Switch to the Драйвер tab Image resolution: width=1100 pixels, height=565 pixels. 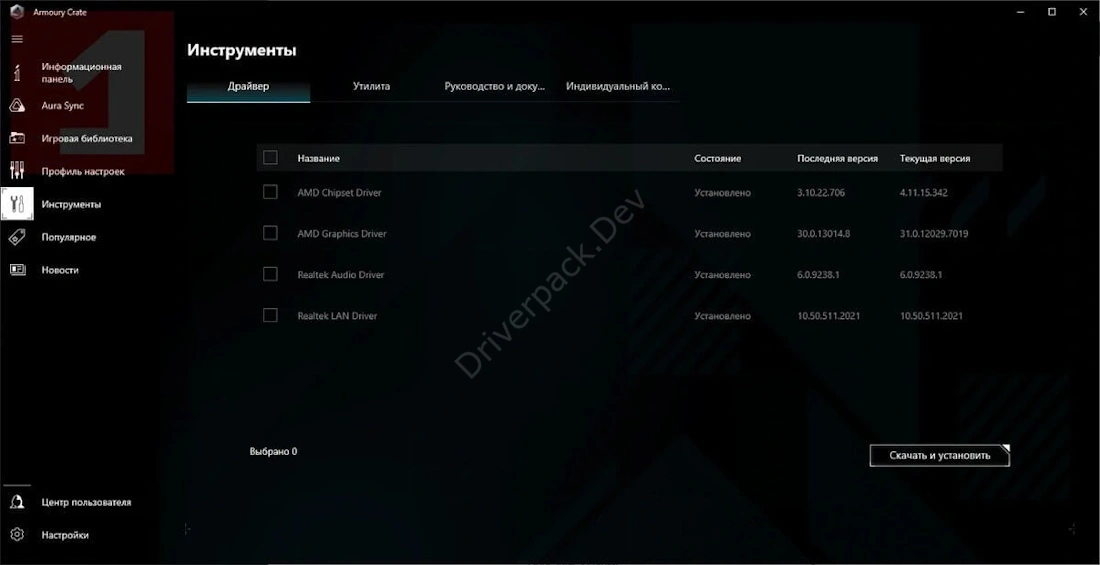tap(248, 87)
